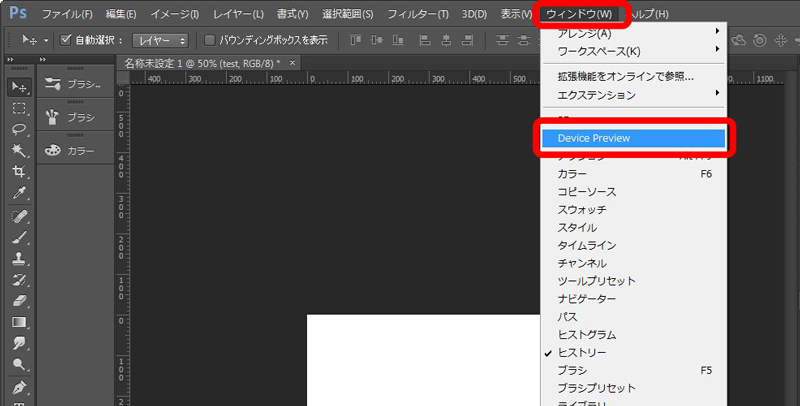Select the Brush tool in the toolbox
This screenshot has height=406, width=800.
pos(19,237)
